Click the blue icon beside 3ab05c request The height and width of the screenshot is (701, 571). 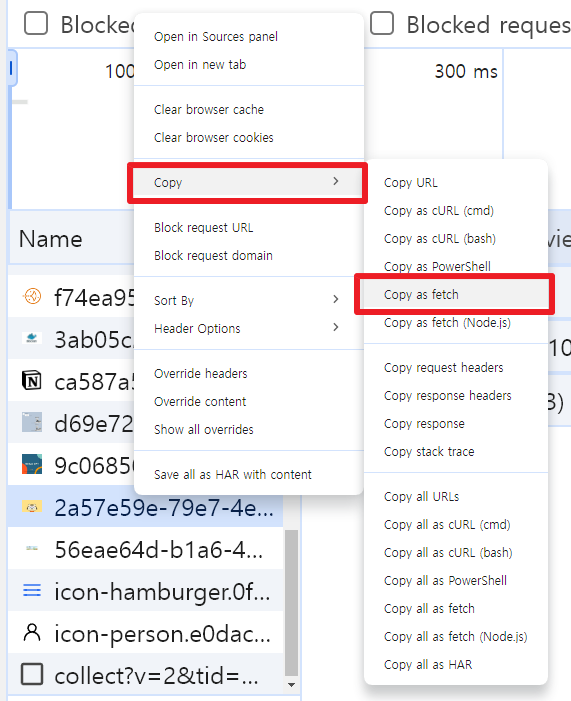pos(32,338)
